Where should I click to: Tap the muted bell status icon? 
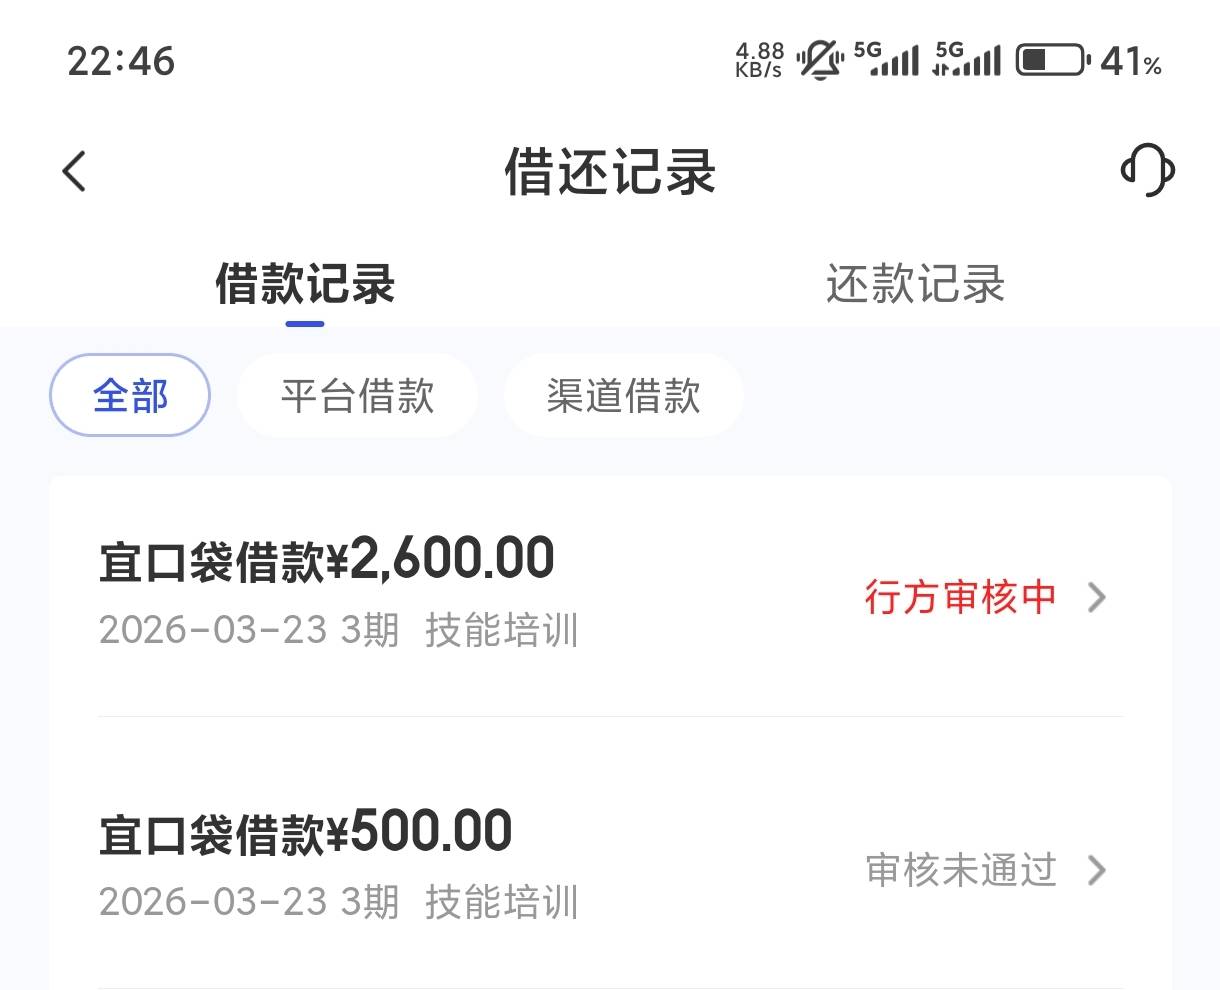820,61
